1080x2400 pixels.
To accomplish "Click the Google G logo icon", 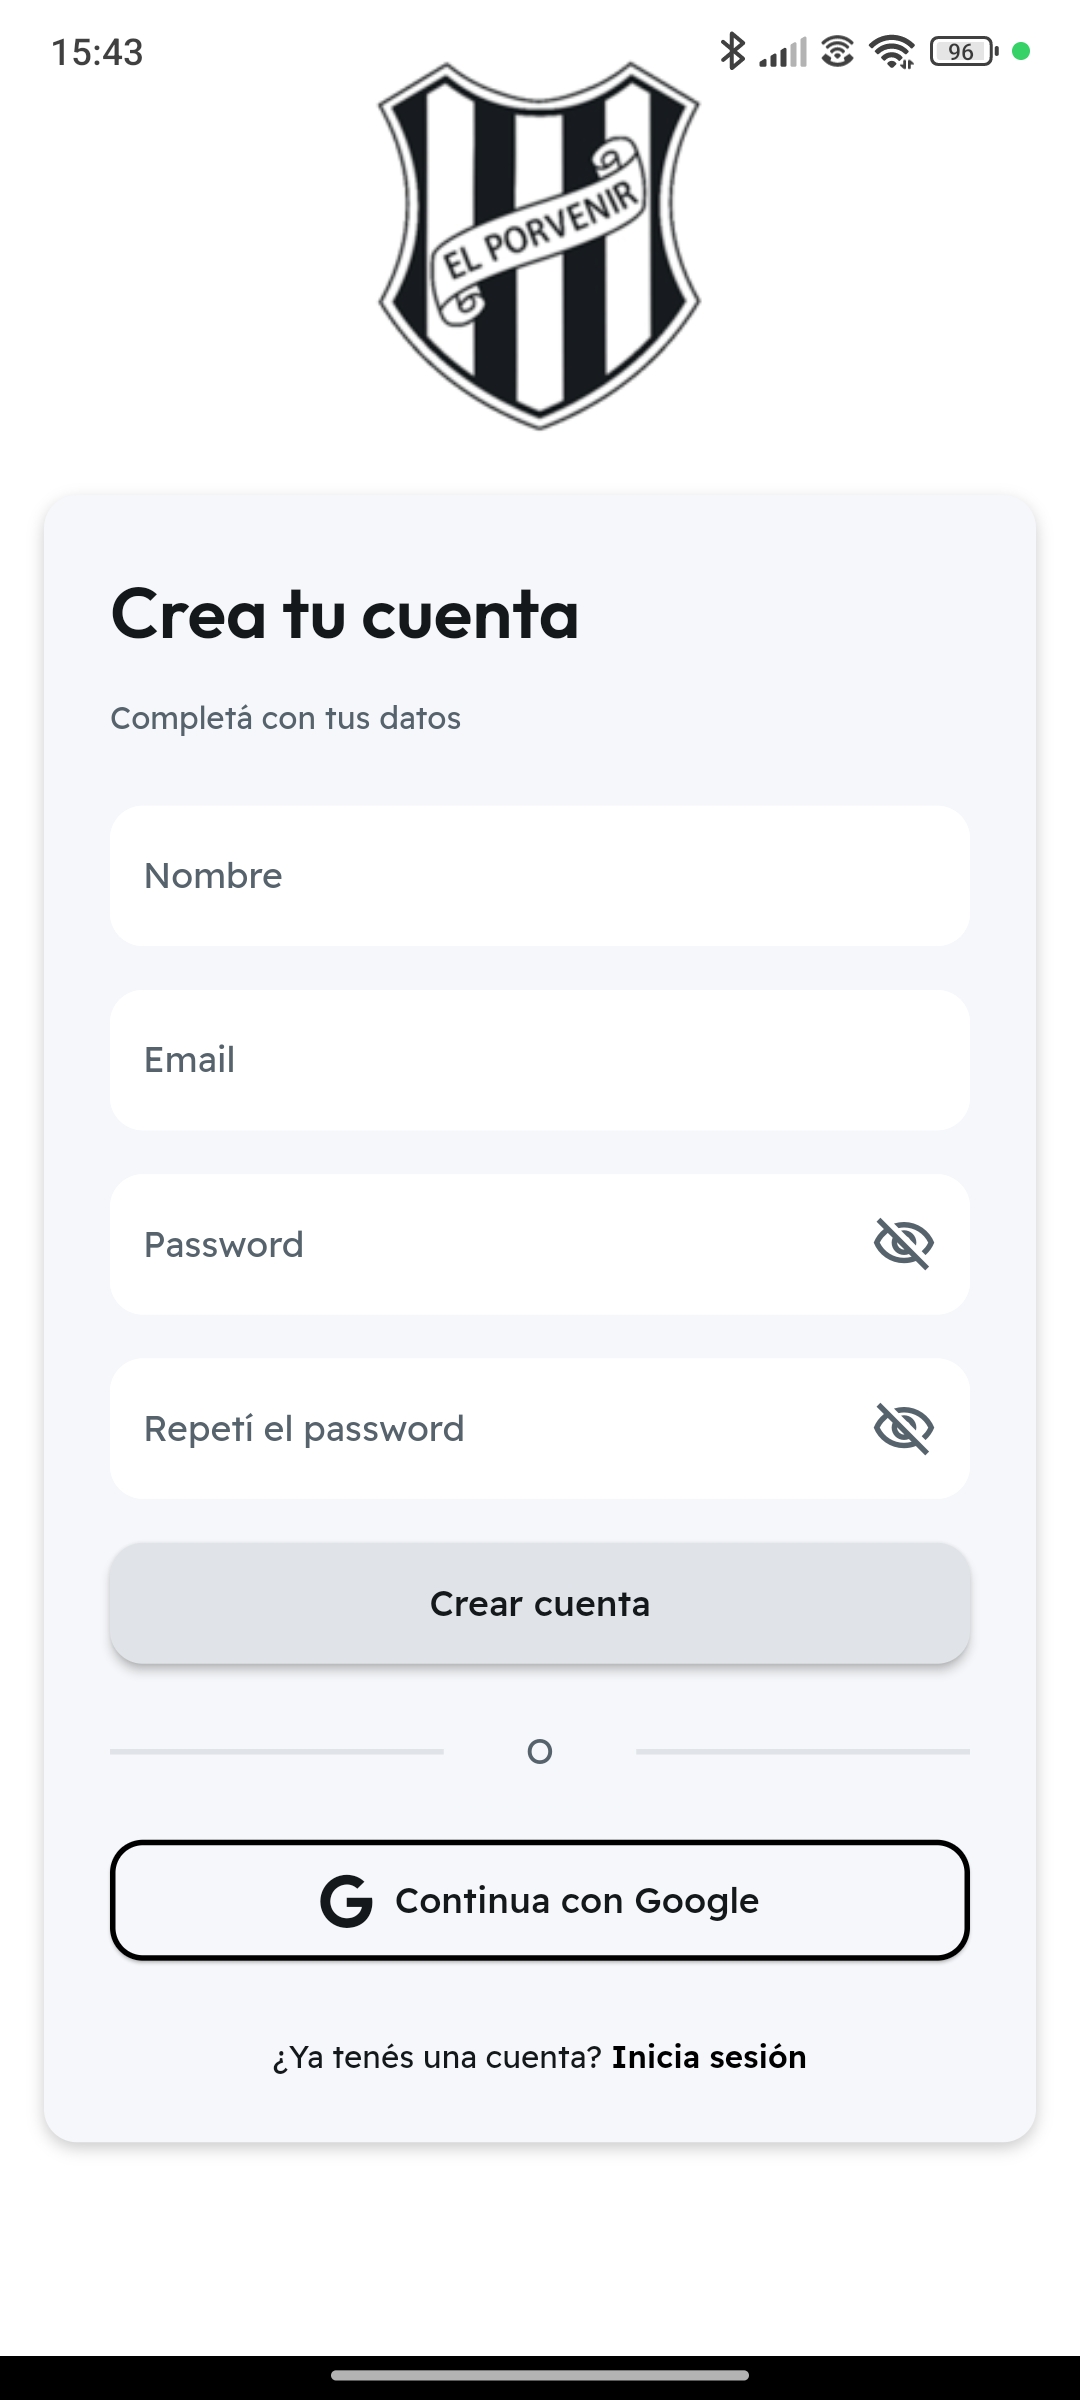I will [346, 1901].
